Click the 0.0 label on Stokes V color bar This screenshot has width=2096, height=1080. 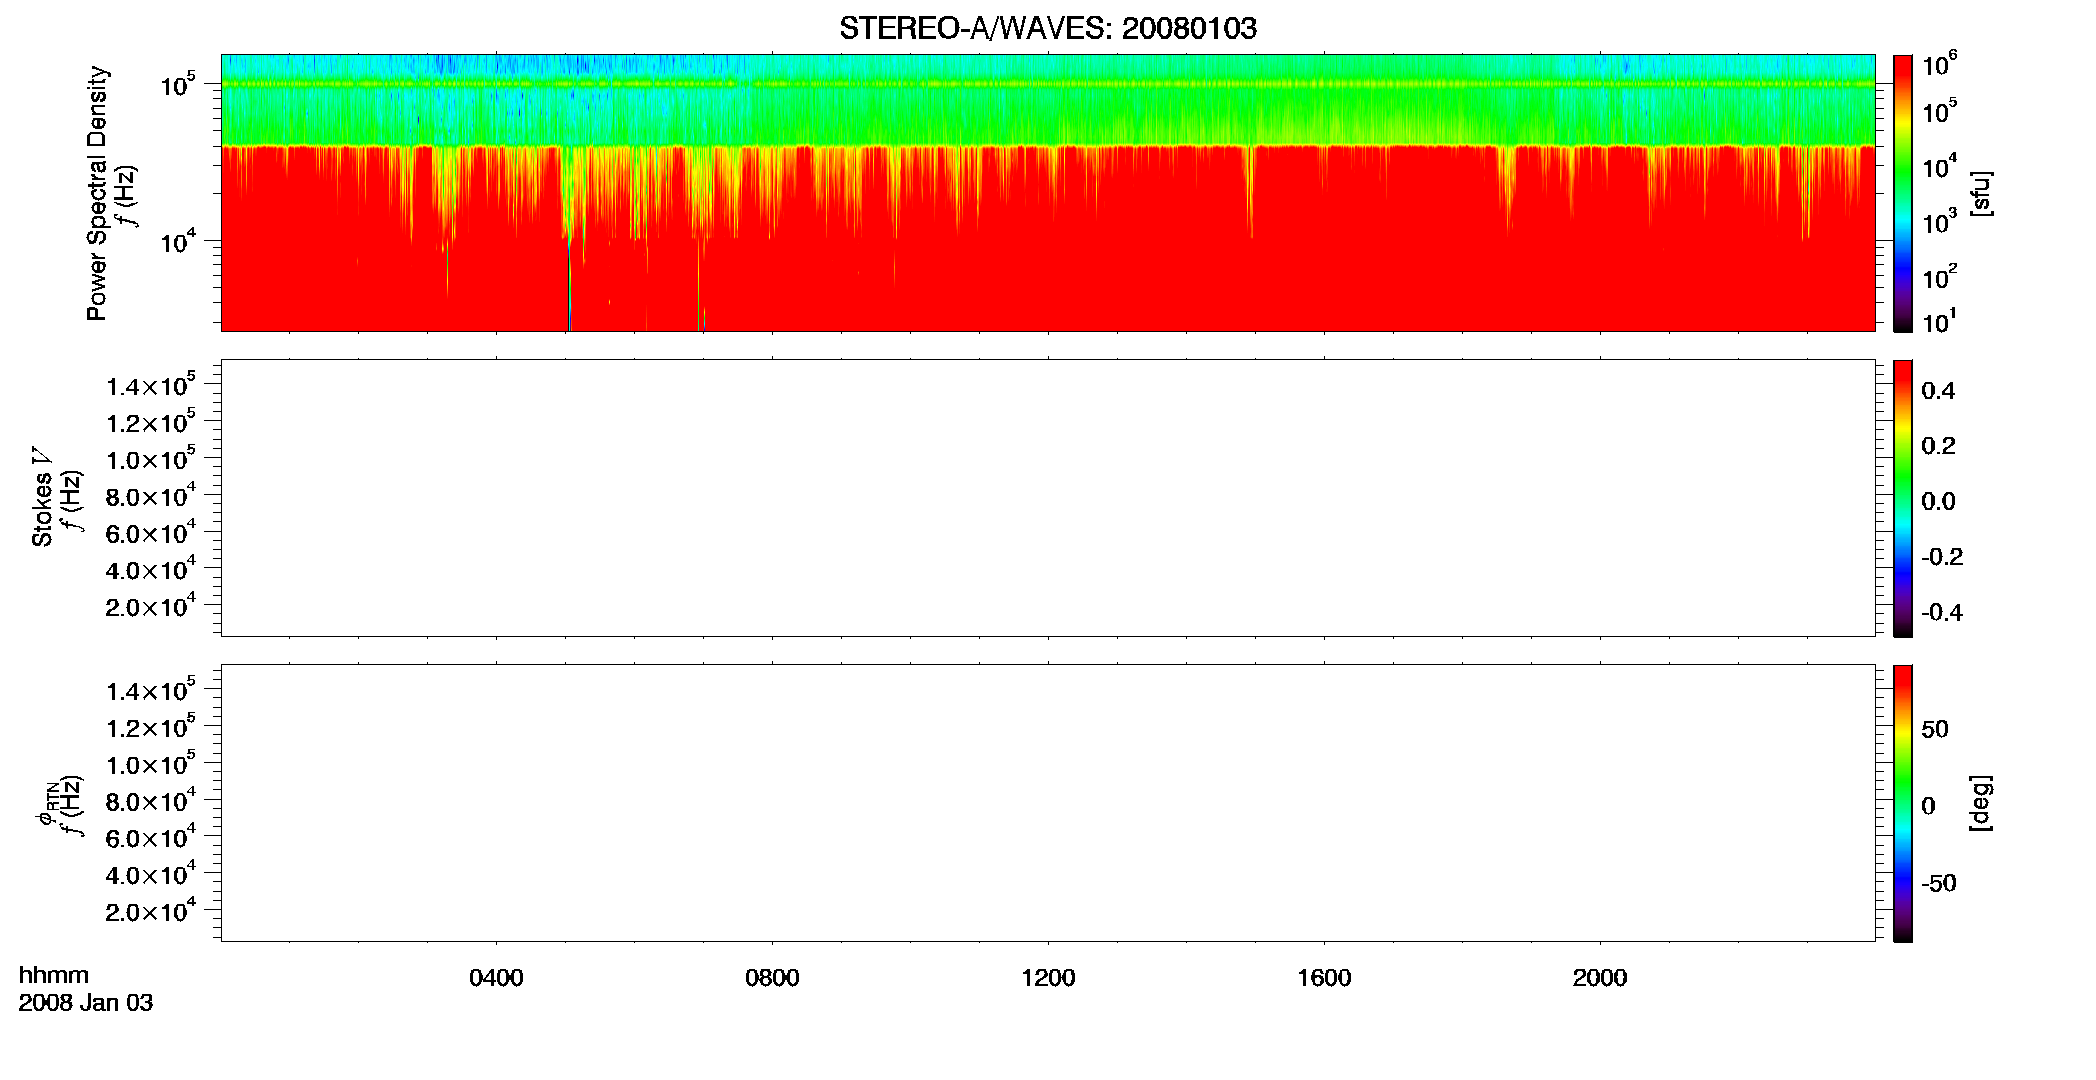click(1938, 502)
